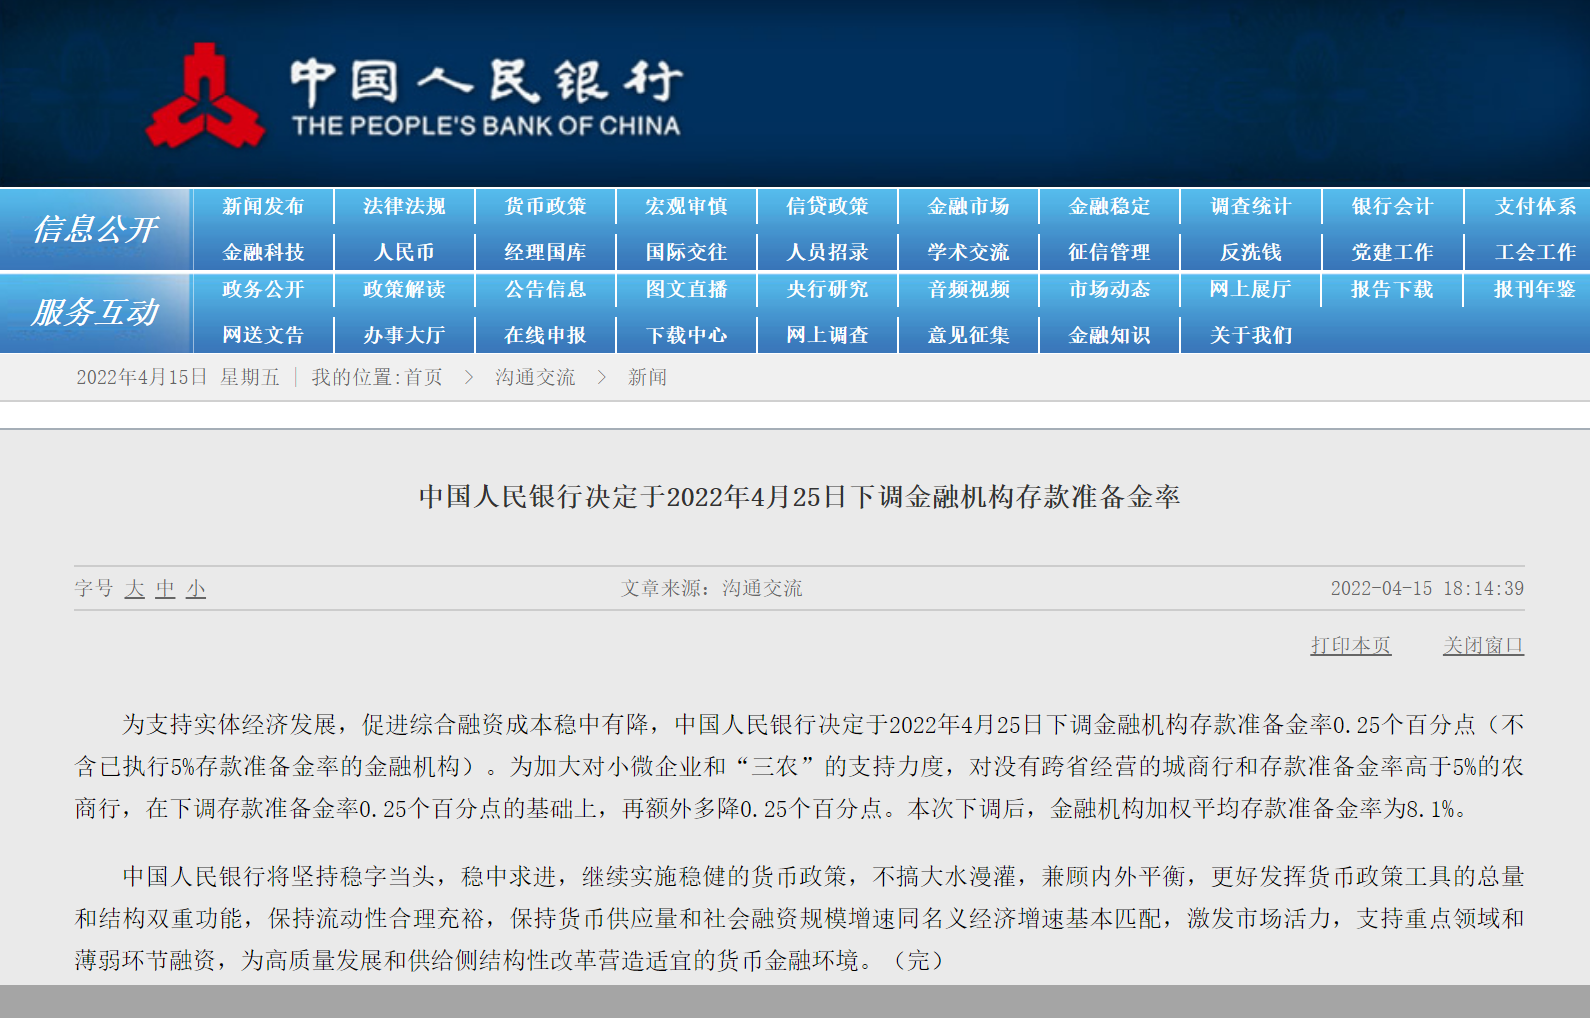
Task: Go to 金融稳定 page
Action: tap(1109, 206)
